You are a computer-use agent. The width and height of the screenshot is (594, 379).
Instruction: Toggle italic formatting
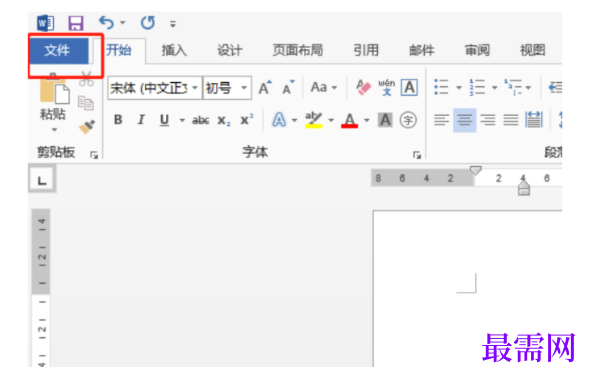pos(141,120)
